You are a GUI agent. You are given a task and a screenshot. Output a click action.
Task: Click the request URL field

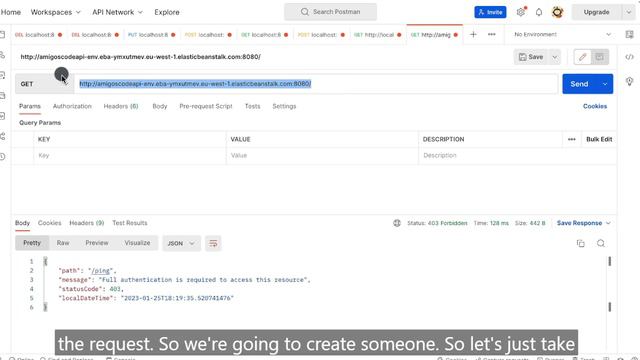[316, 84]
